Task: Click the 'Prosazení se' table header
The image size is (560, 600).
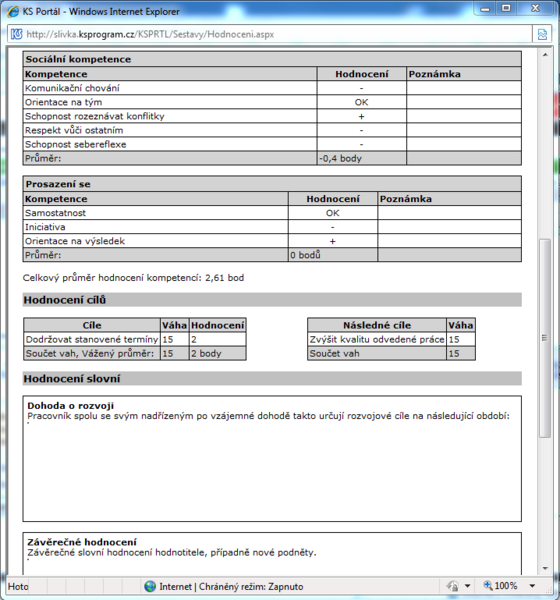Action: point(272,184)
